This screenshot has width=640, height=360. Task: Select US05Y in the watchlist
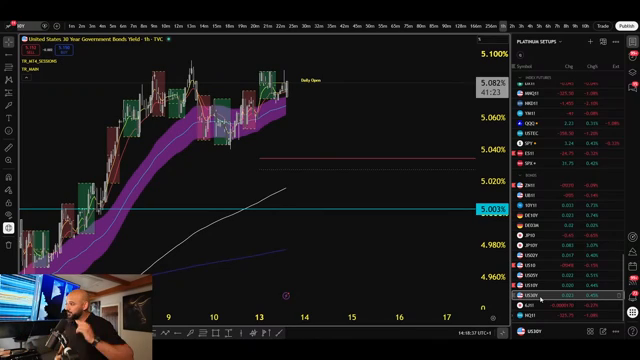coord(567,275)
